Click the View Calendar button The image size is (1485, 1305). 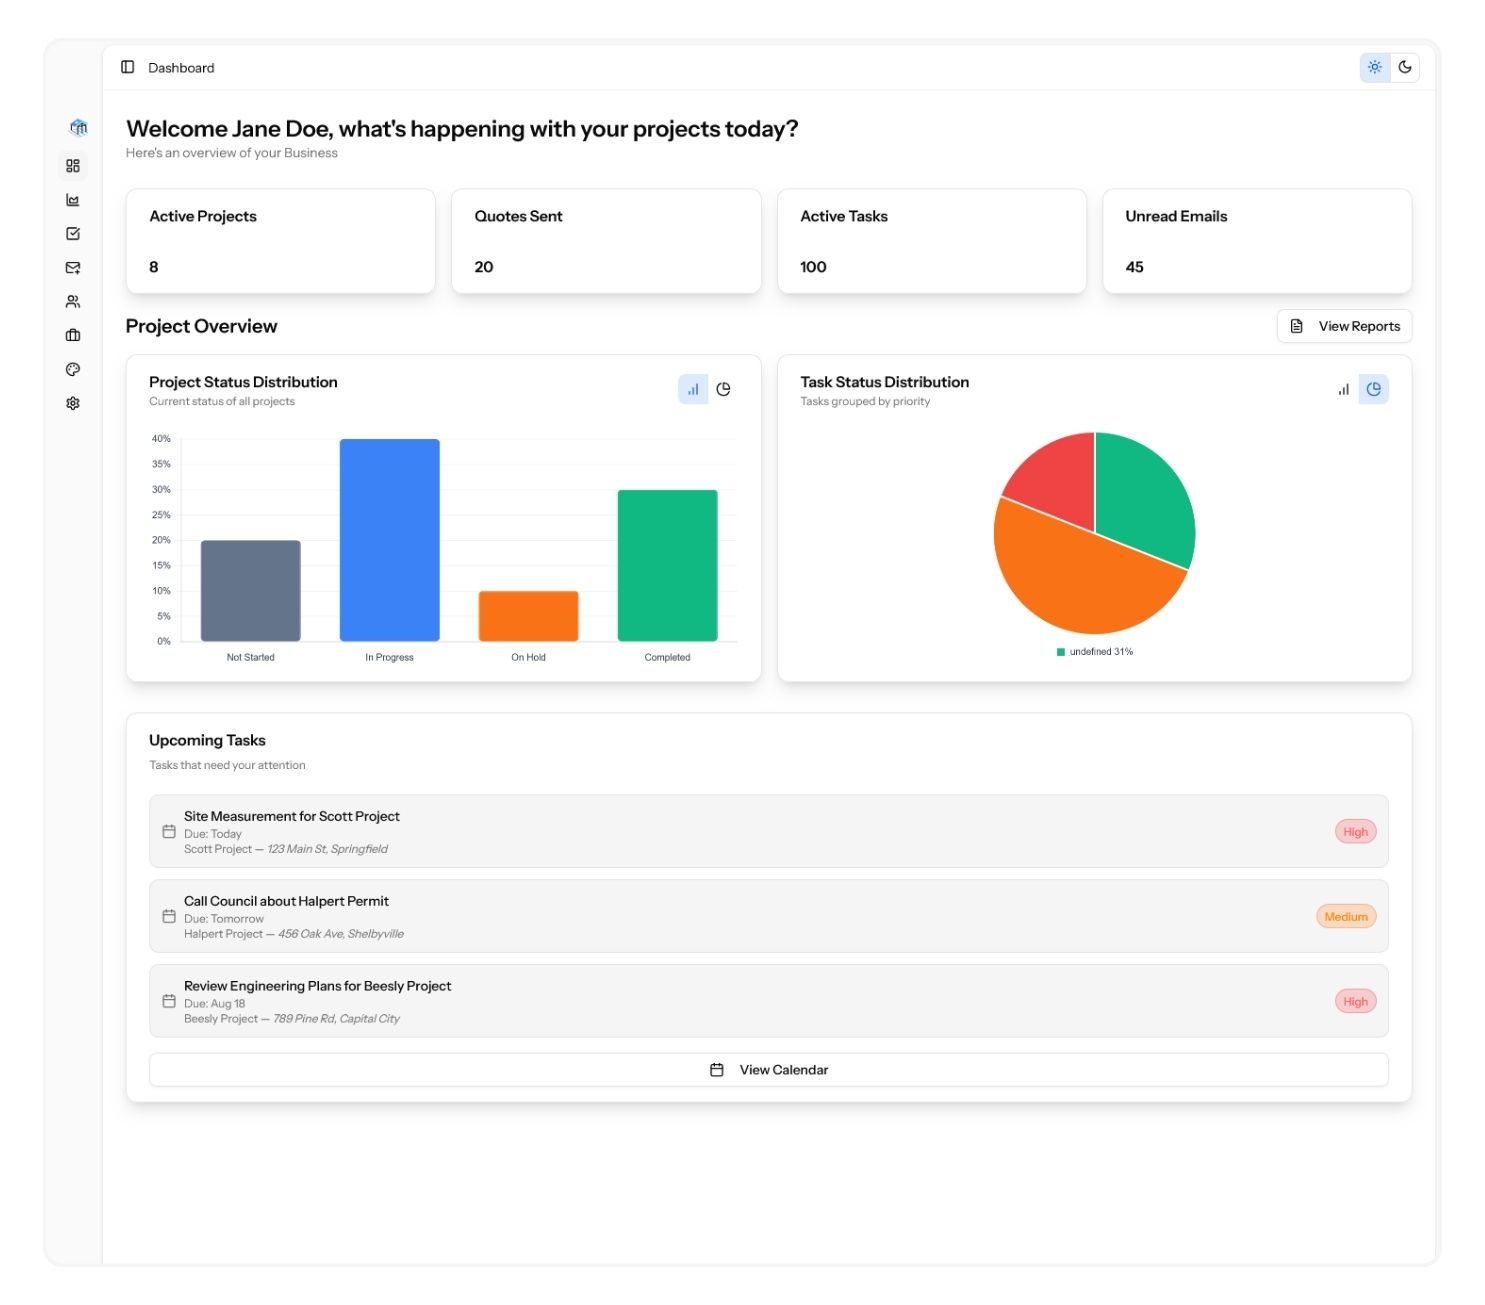[x=768, y=1070]
